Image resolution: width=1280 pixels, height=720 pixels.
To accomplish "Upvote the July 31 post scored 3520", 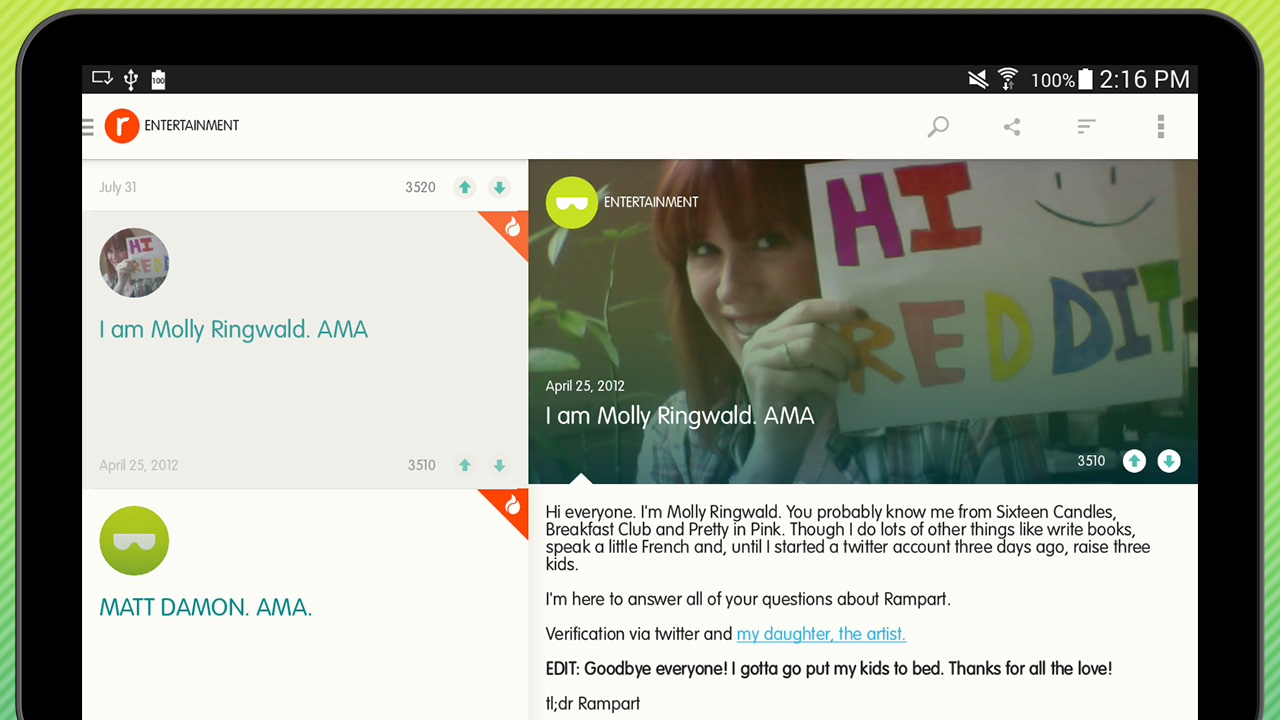I will coord(465,187).
